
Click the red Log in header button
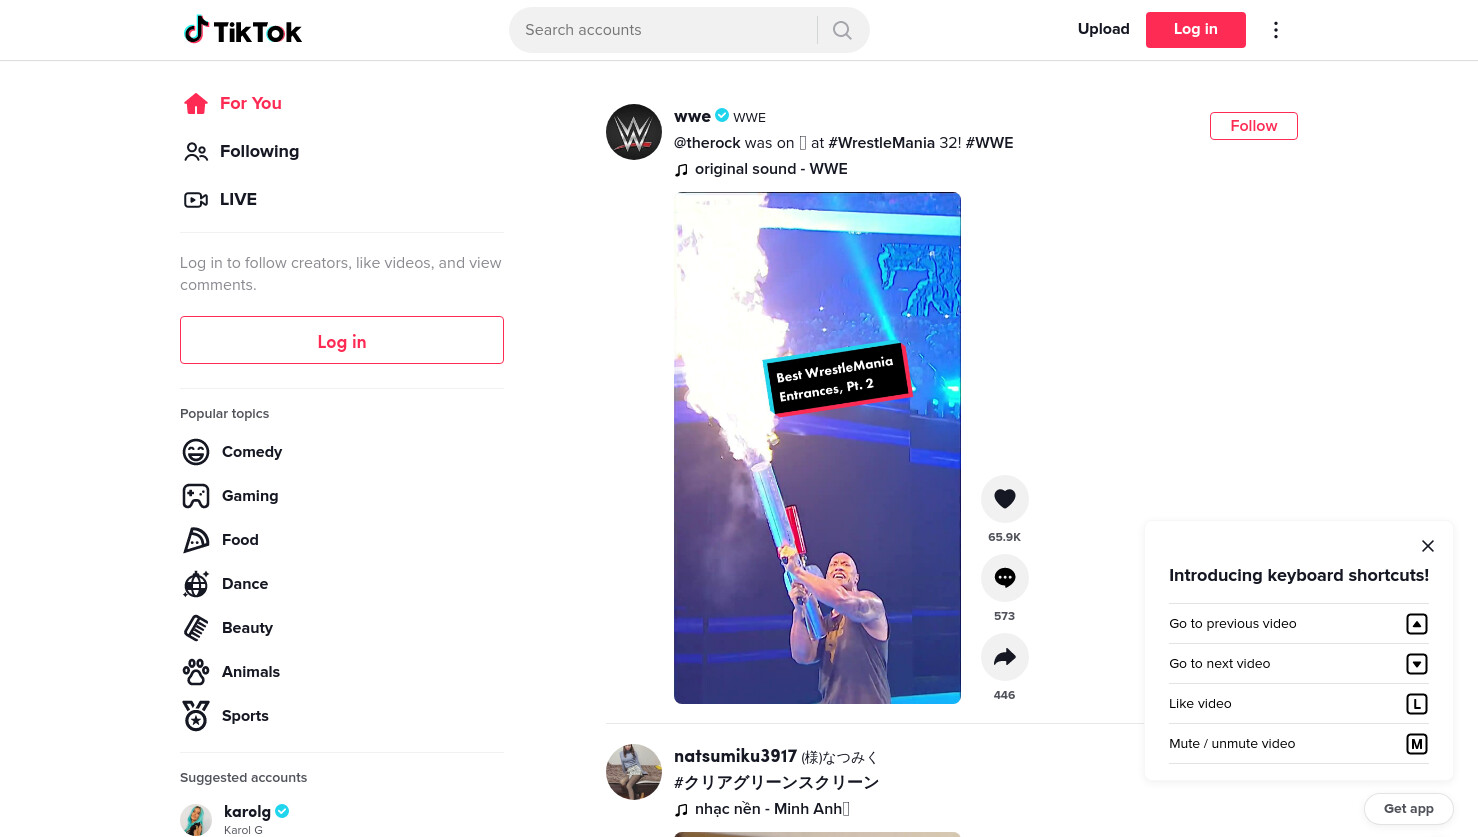[1196, 30]
